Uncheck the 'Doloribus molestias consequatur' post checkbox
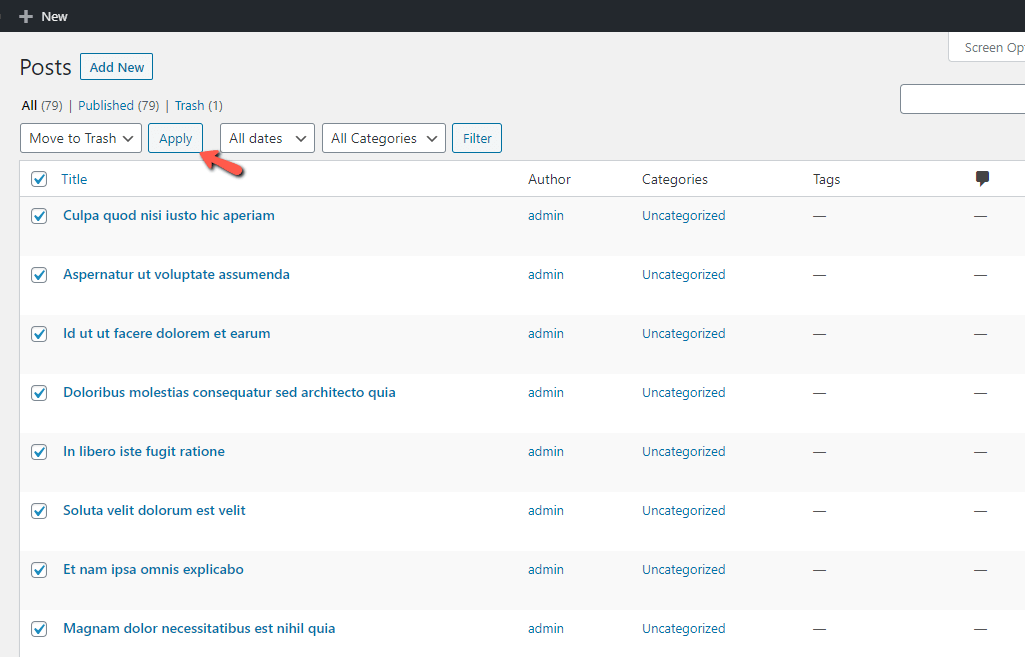Screen dimensions: 1025x657 click(x=39, y=392)
